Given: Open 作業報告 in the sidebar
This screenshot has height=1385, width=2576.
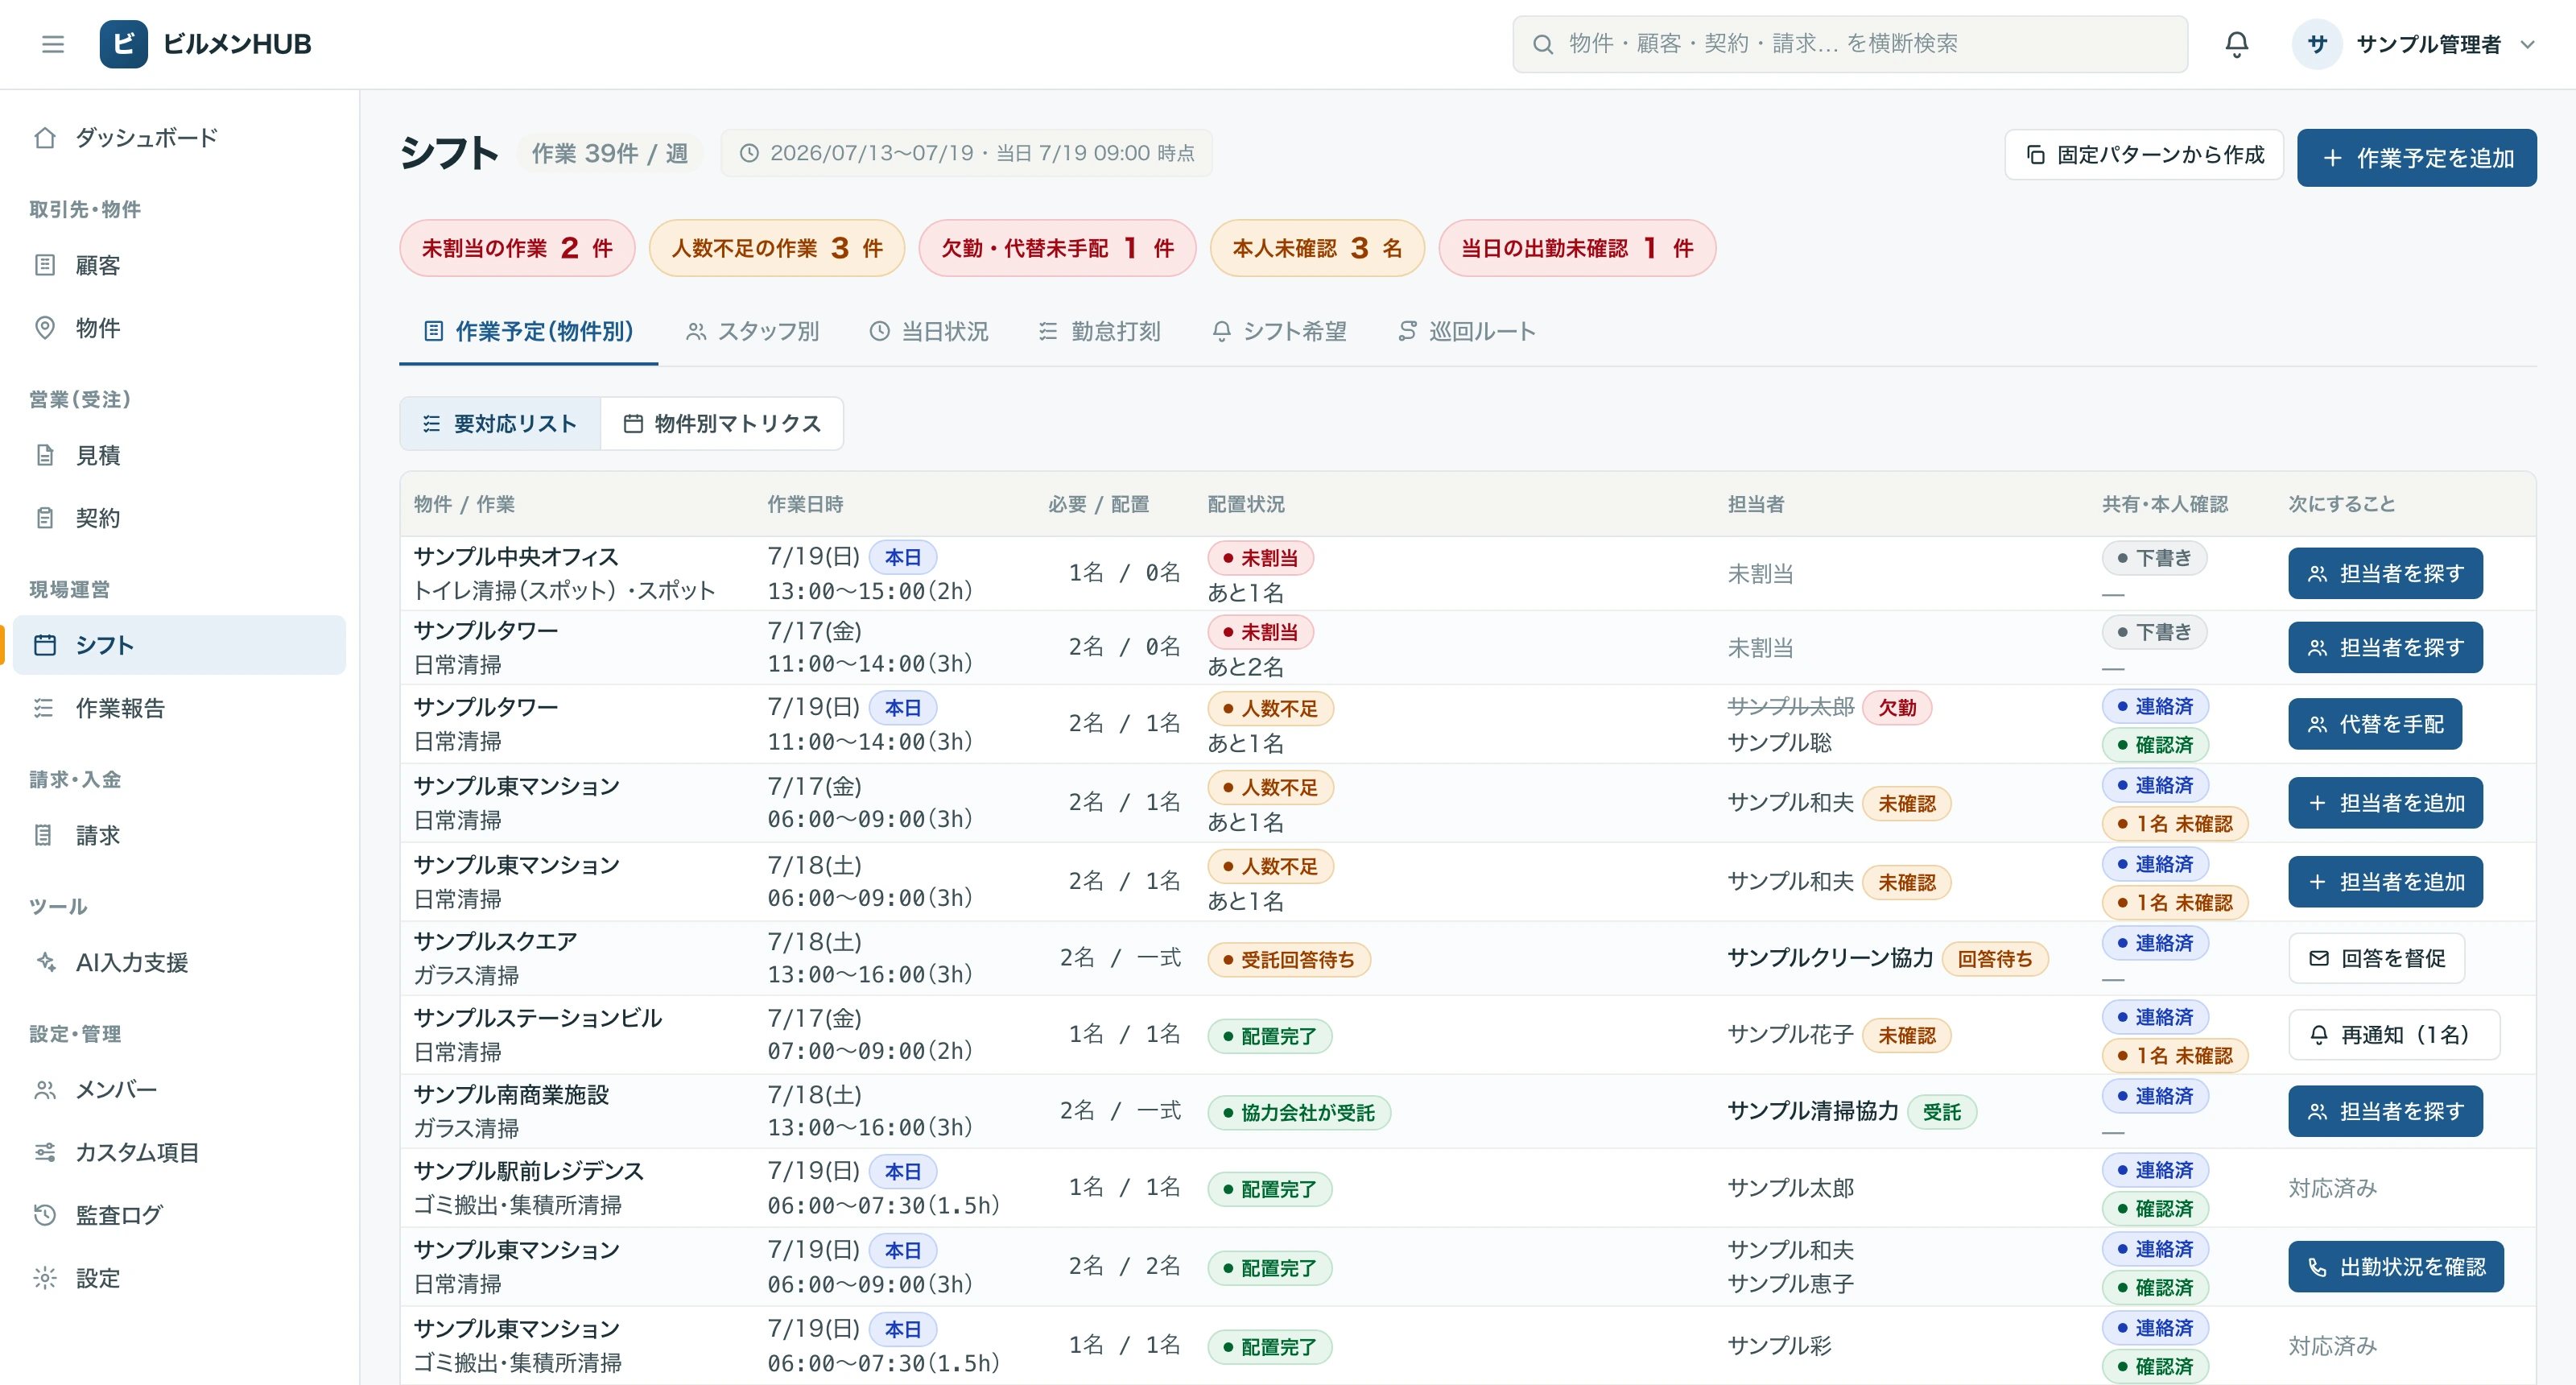Looking at the screenshot, I should click(180, 708).
